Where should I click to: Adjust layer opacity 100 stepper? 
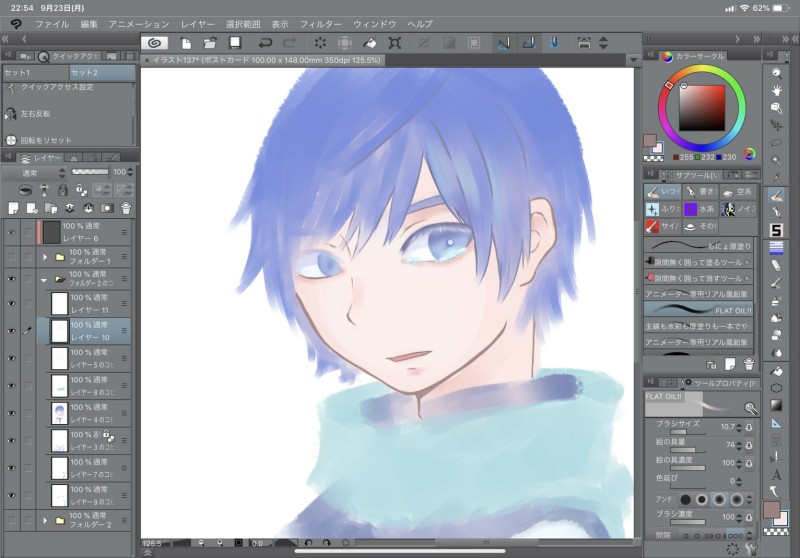[130, 172]
